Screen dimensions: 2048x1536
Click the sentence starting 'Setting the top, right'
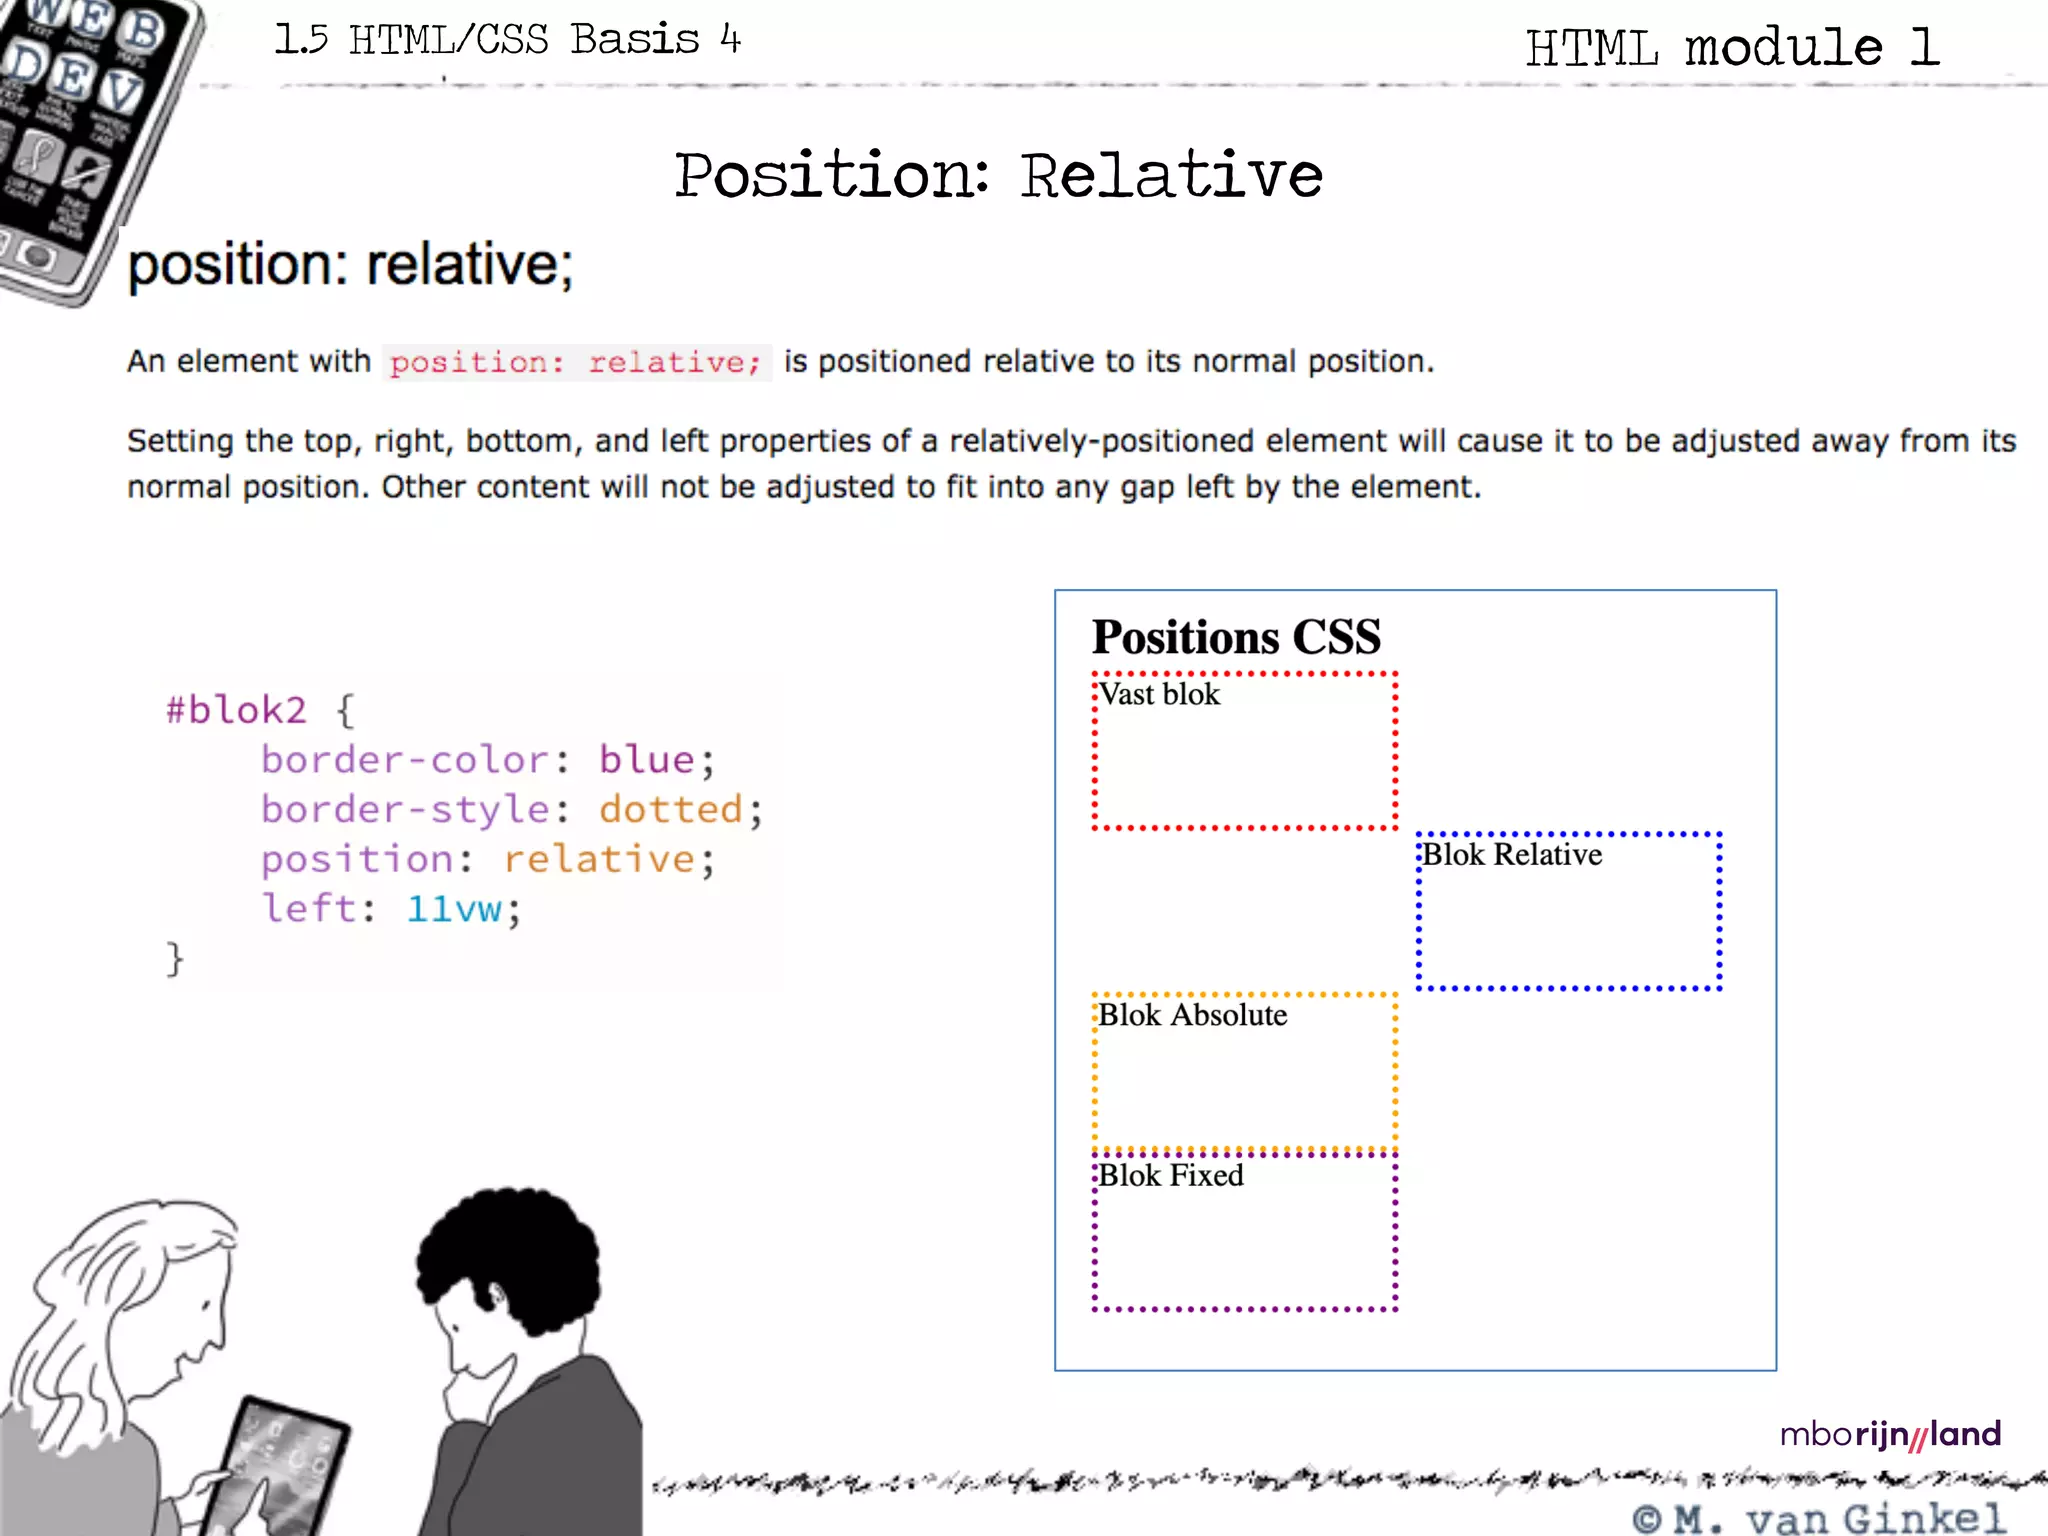tap(1071, 464)
